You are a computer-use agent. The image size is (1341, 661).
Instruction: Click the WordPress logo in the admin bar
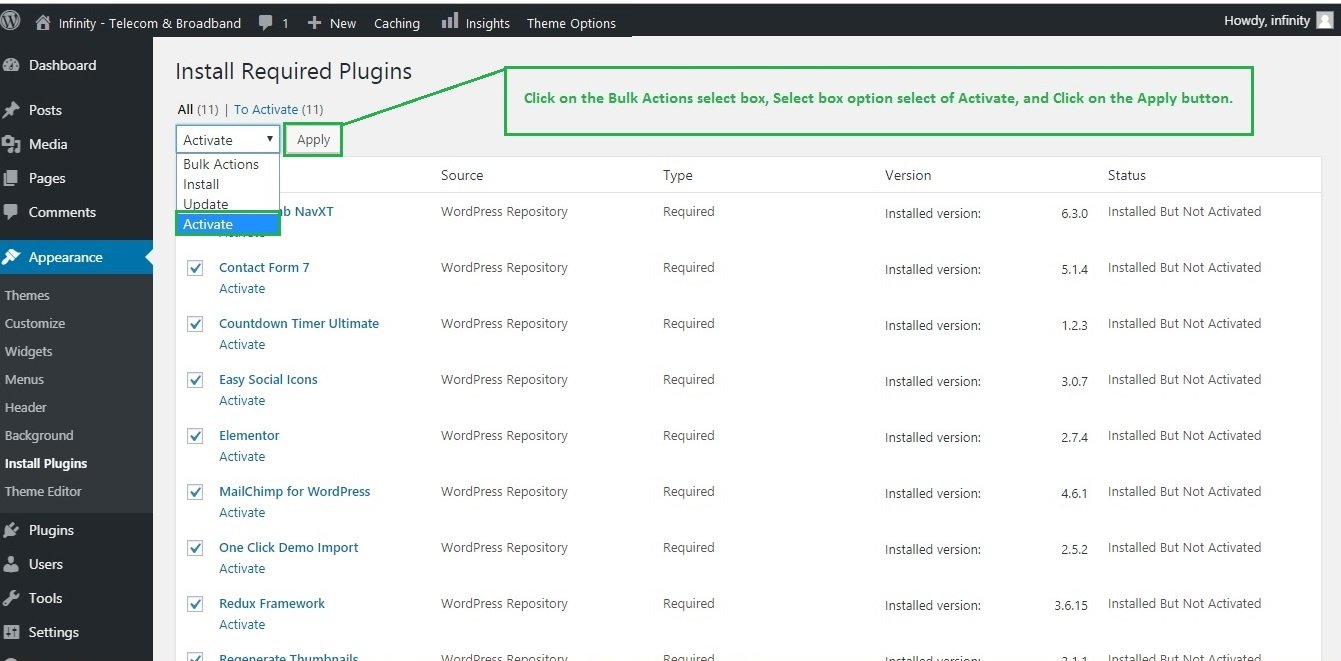(11, 21)
